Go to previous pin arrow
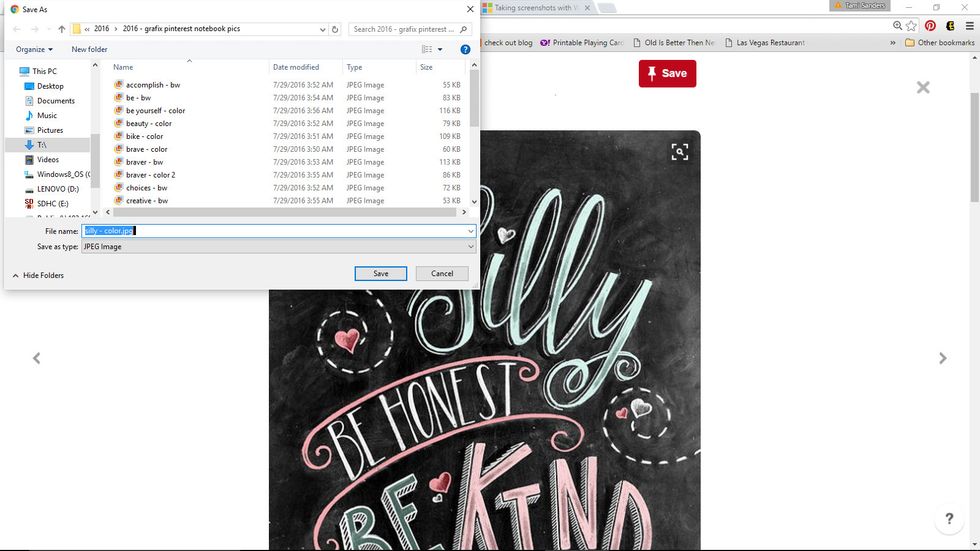The width and height of the screenshot is (980, 551). pos(36,358)
